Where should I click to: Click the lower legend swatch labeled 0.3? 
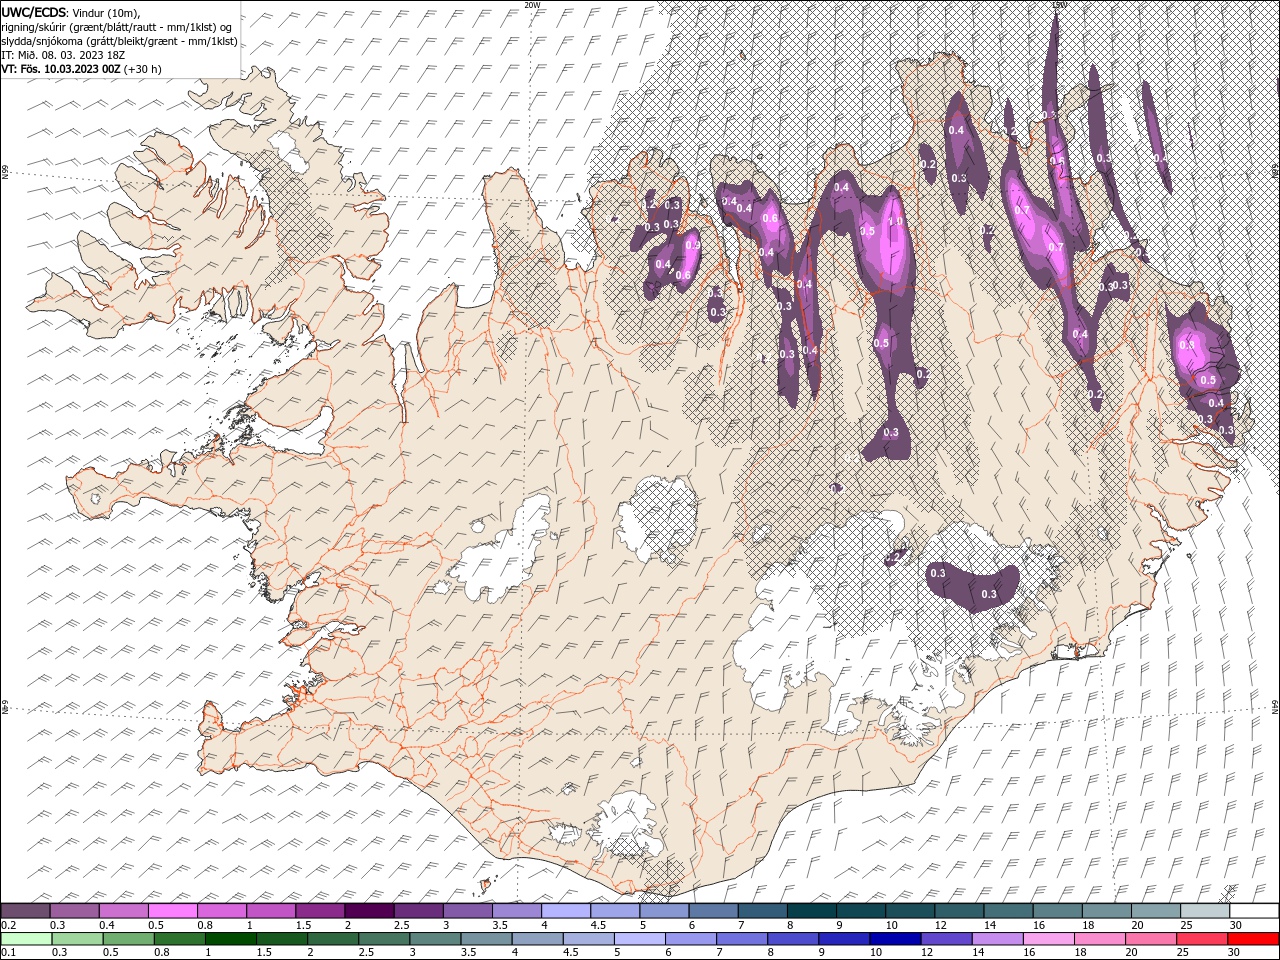[78, 939]
